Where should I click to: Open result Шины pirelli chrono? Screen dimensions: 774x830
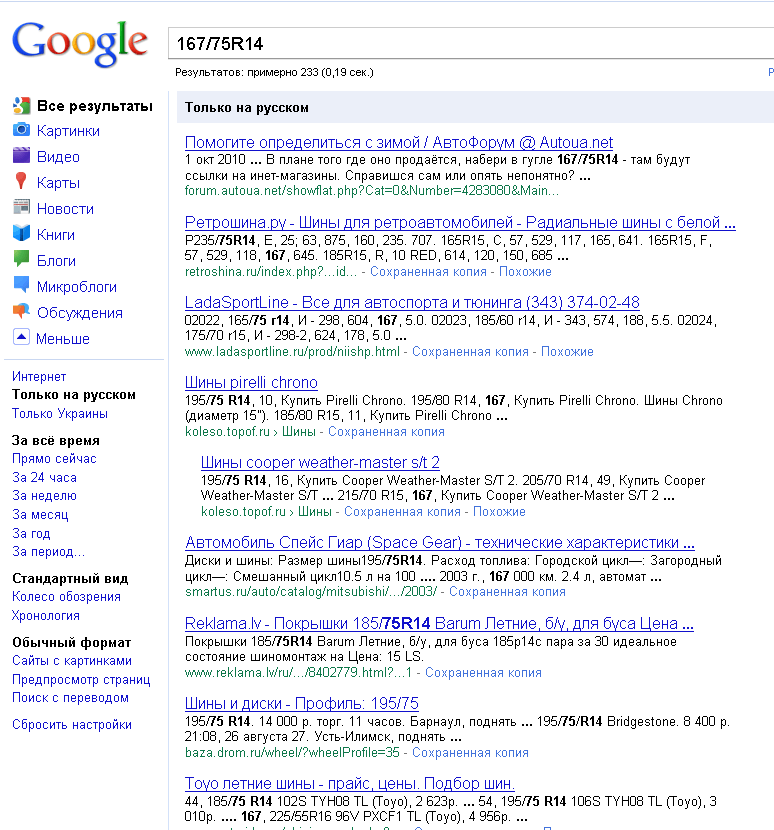click(251, 382)
